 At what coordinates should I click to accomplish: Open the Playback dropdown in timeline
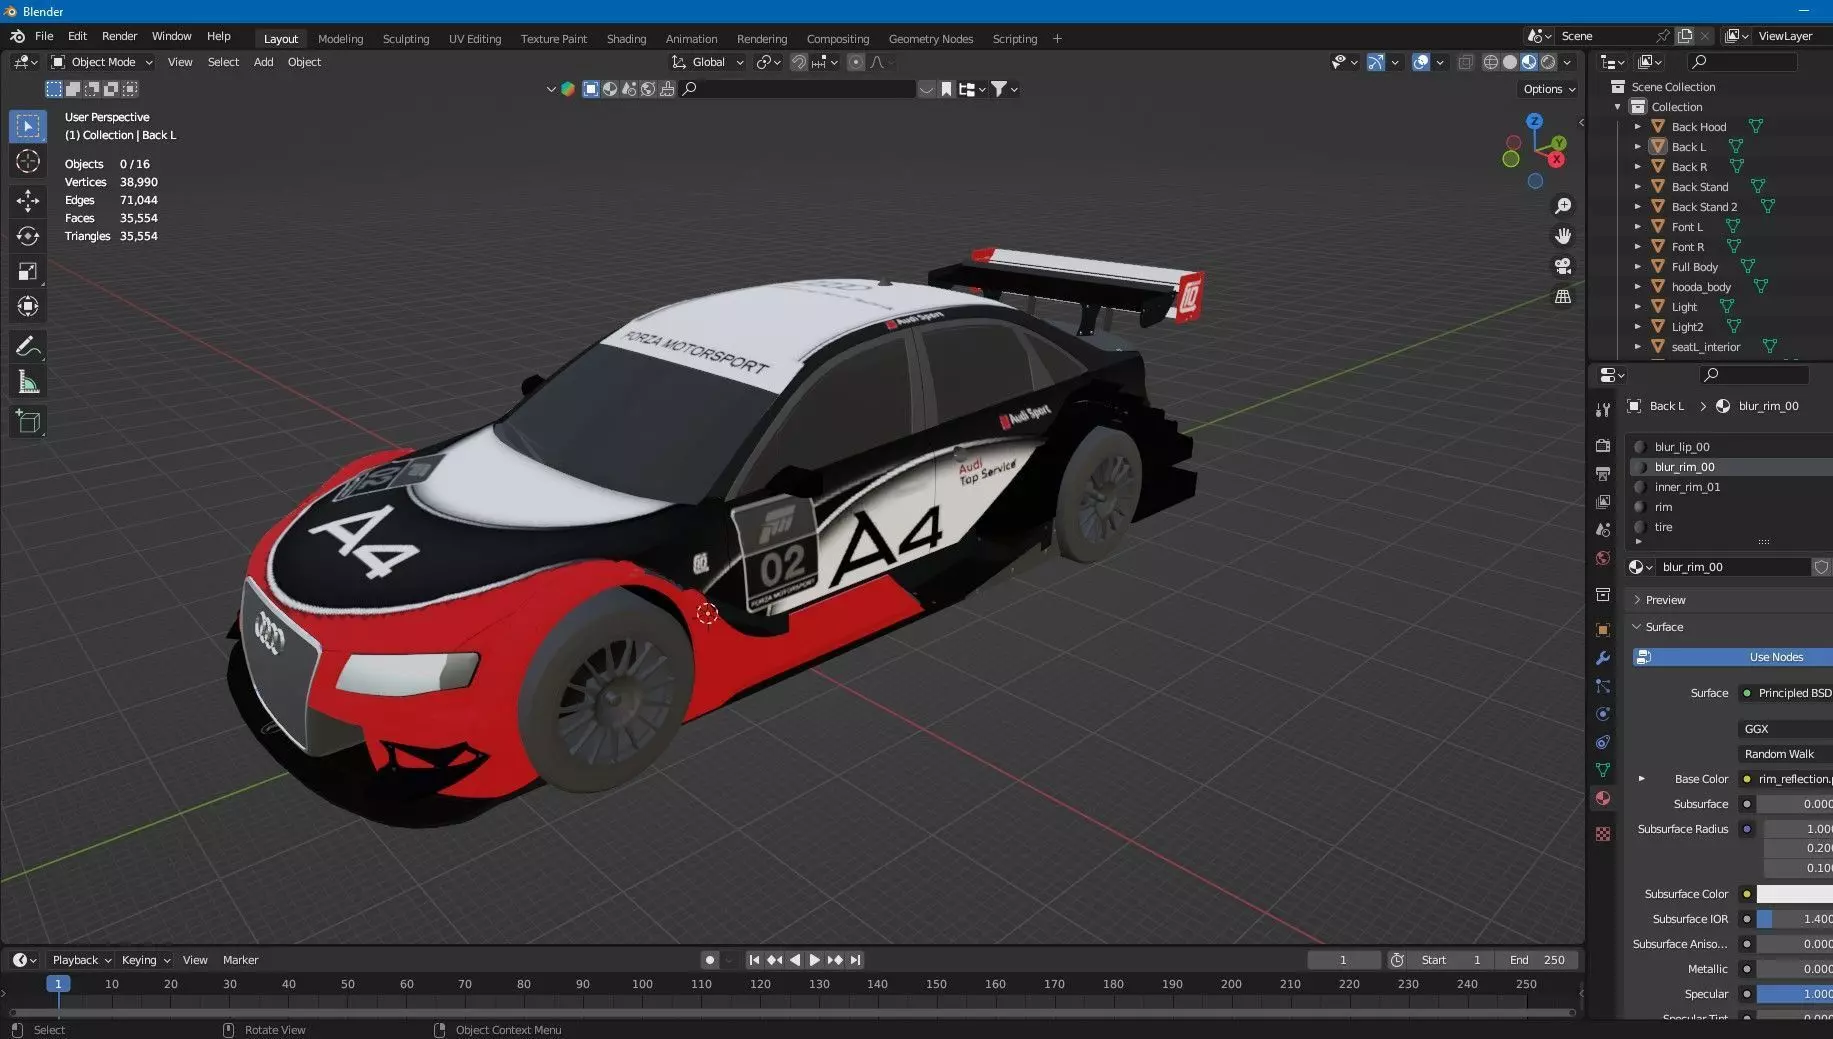click(82, 960)
